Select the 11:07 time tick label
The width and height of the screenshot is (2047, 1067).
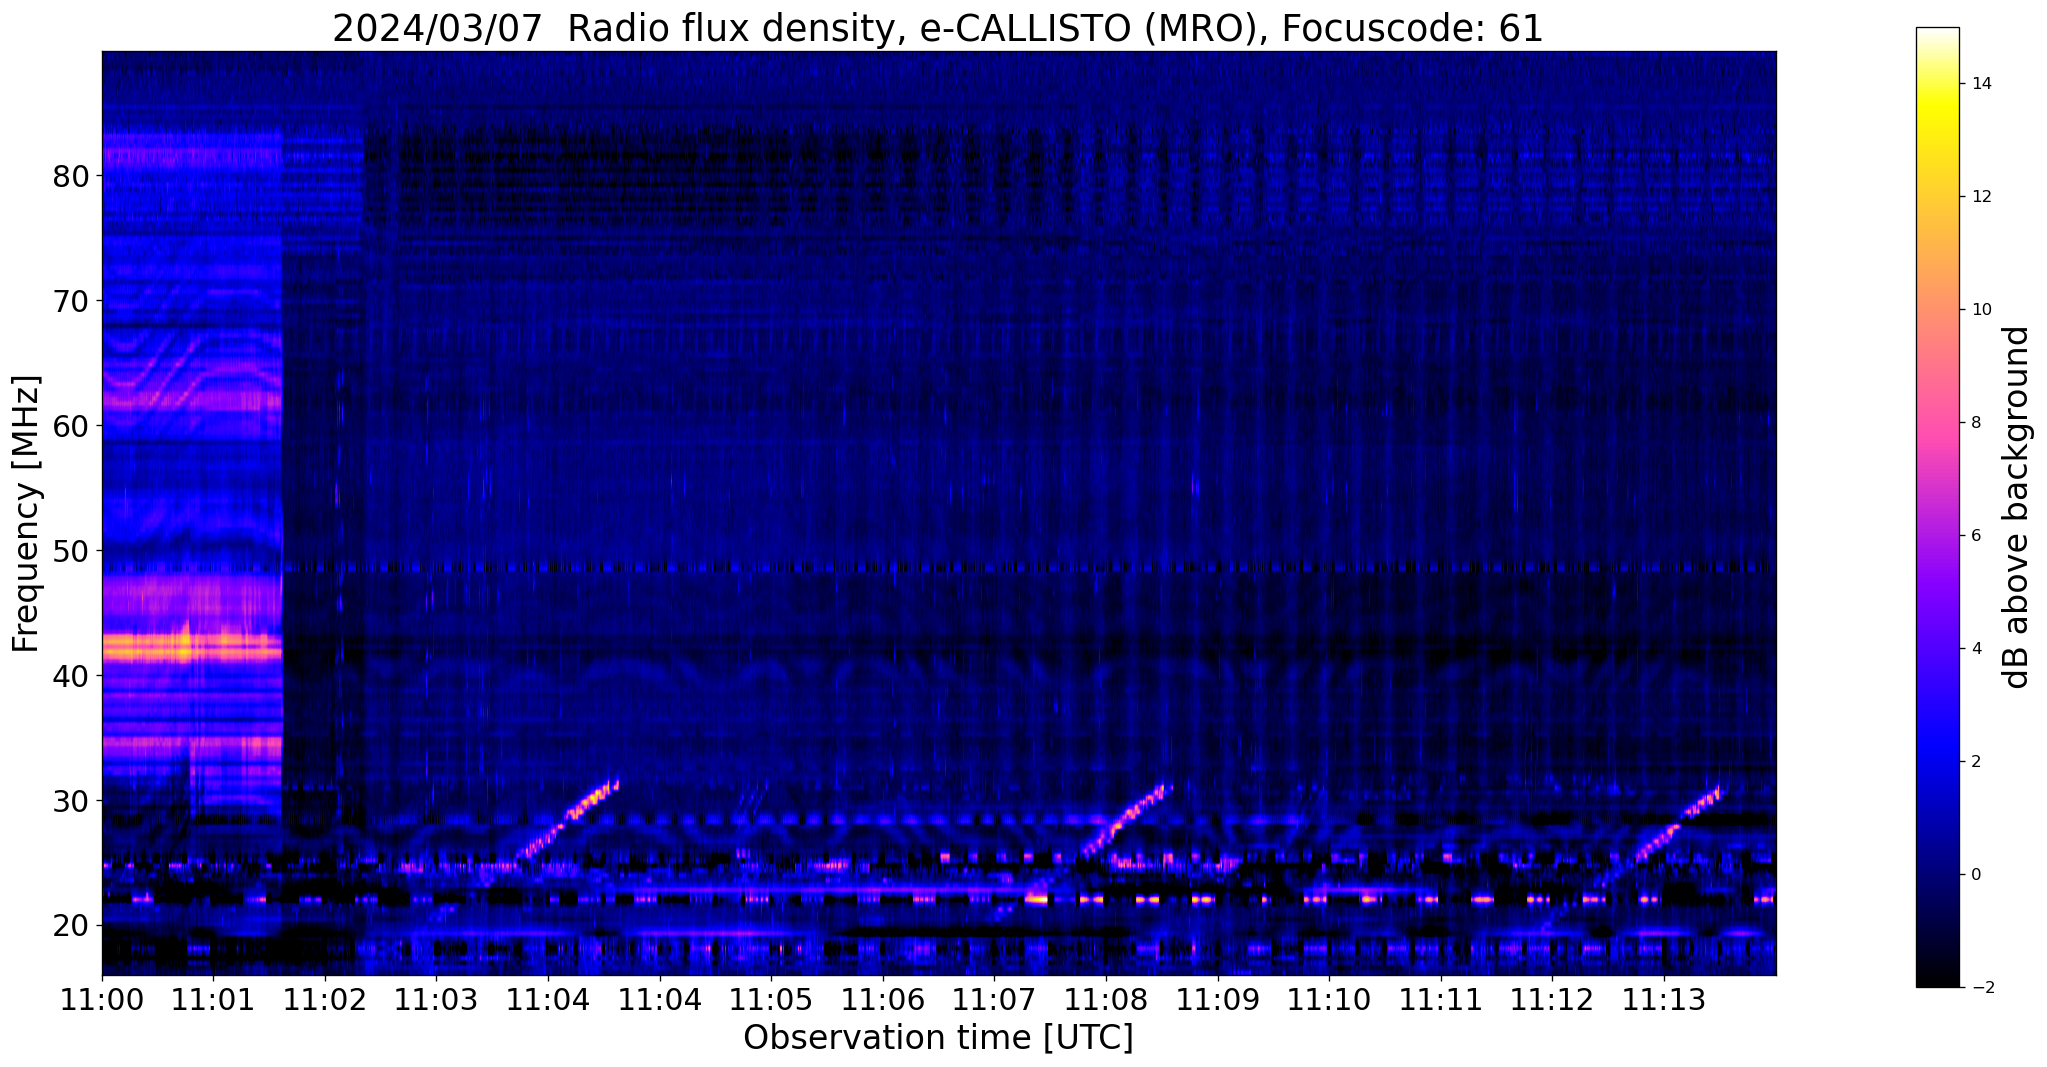(994, 999)
